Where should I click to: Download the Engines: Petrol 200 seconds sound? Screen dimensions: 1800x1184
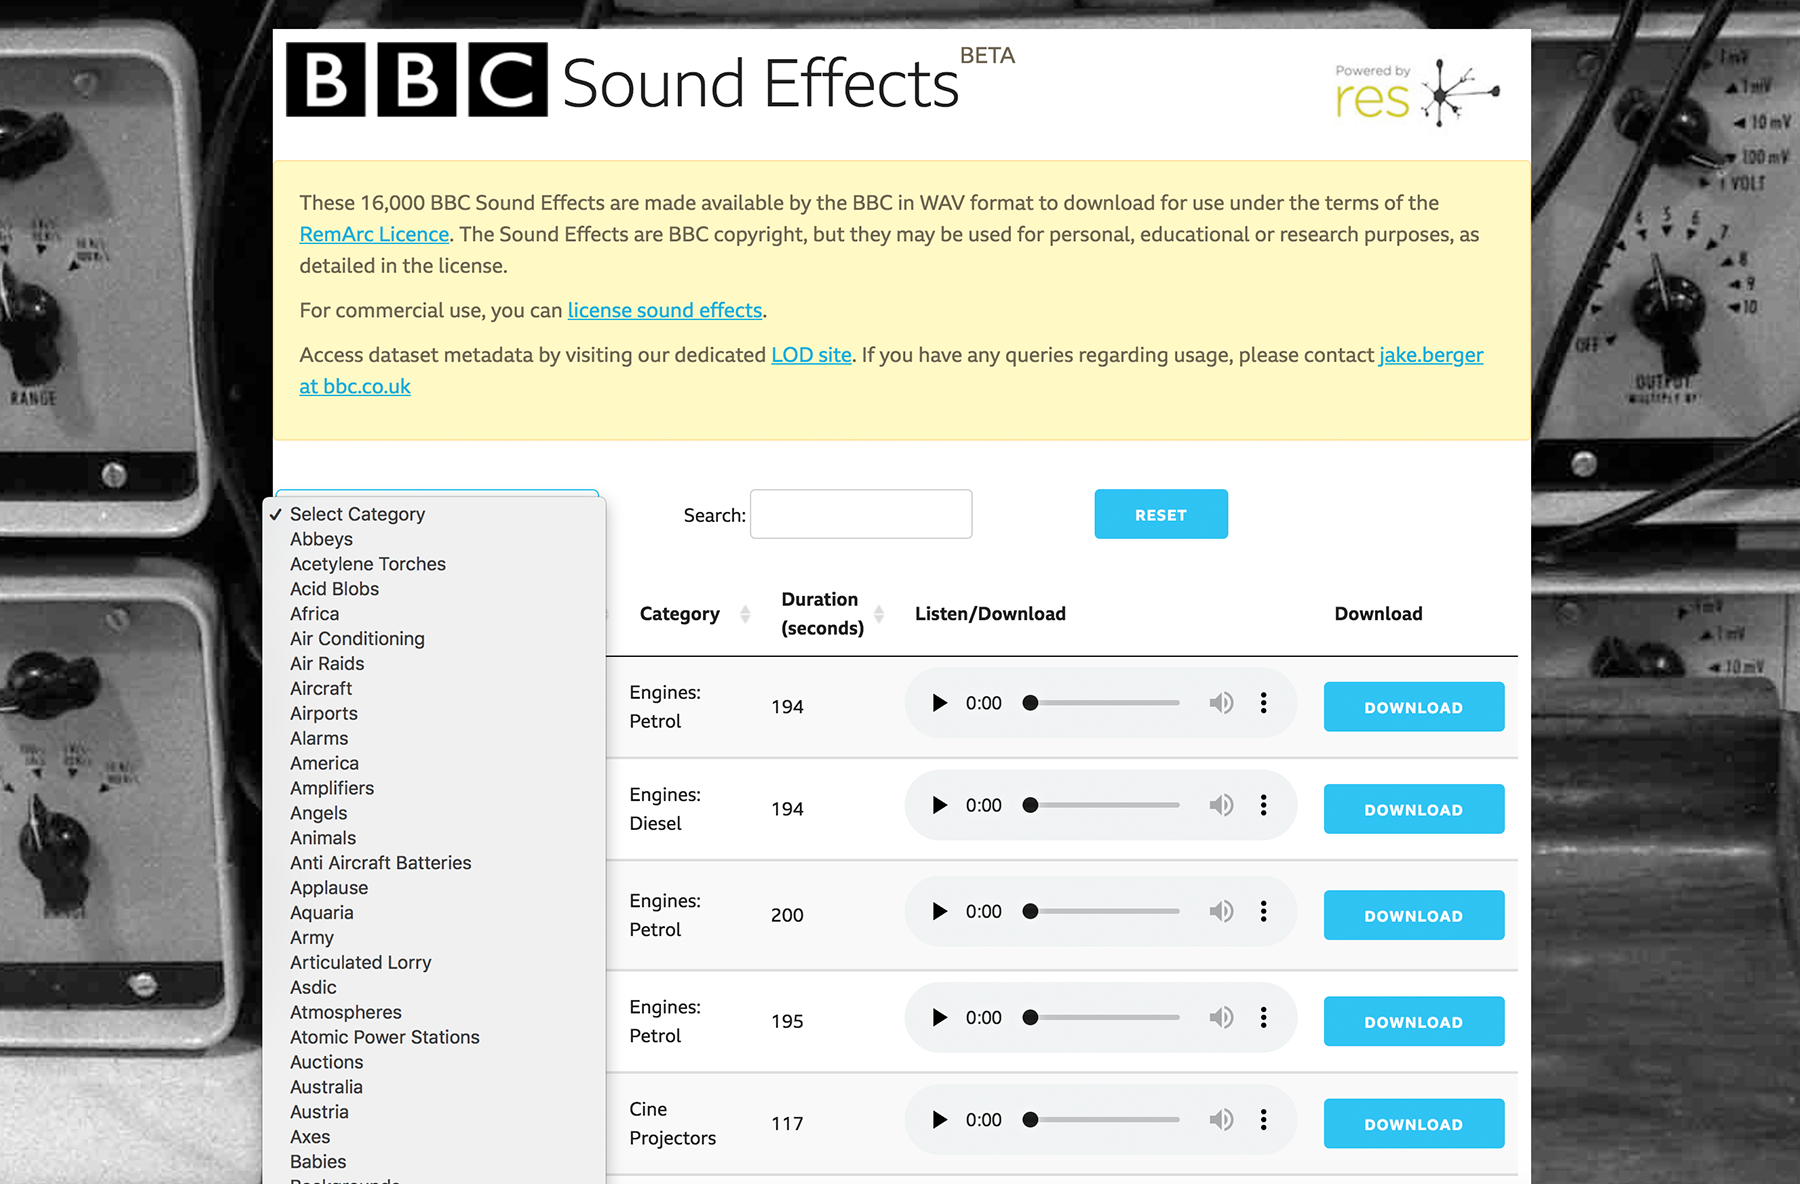[x=1414, y=915]
